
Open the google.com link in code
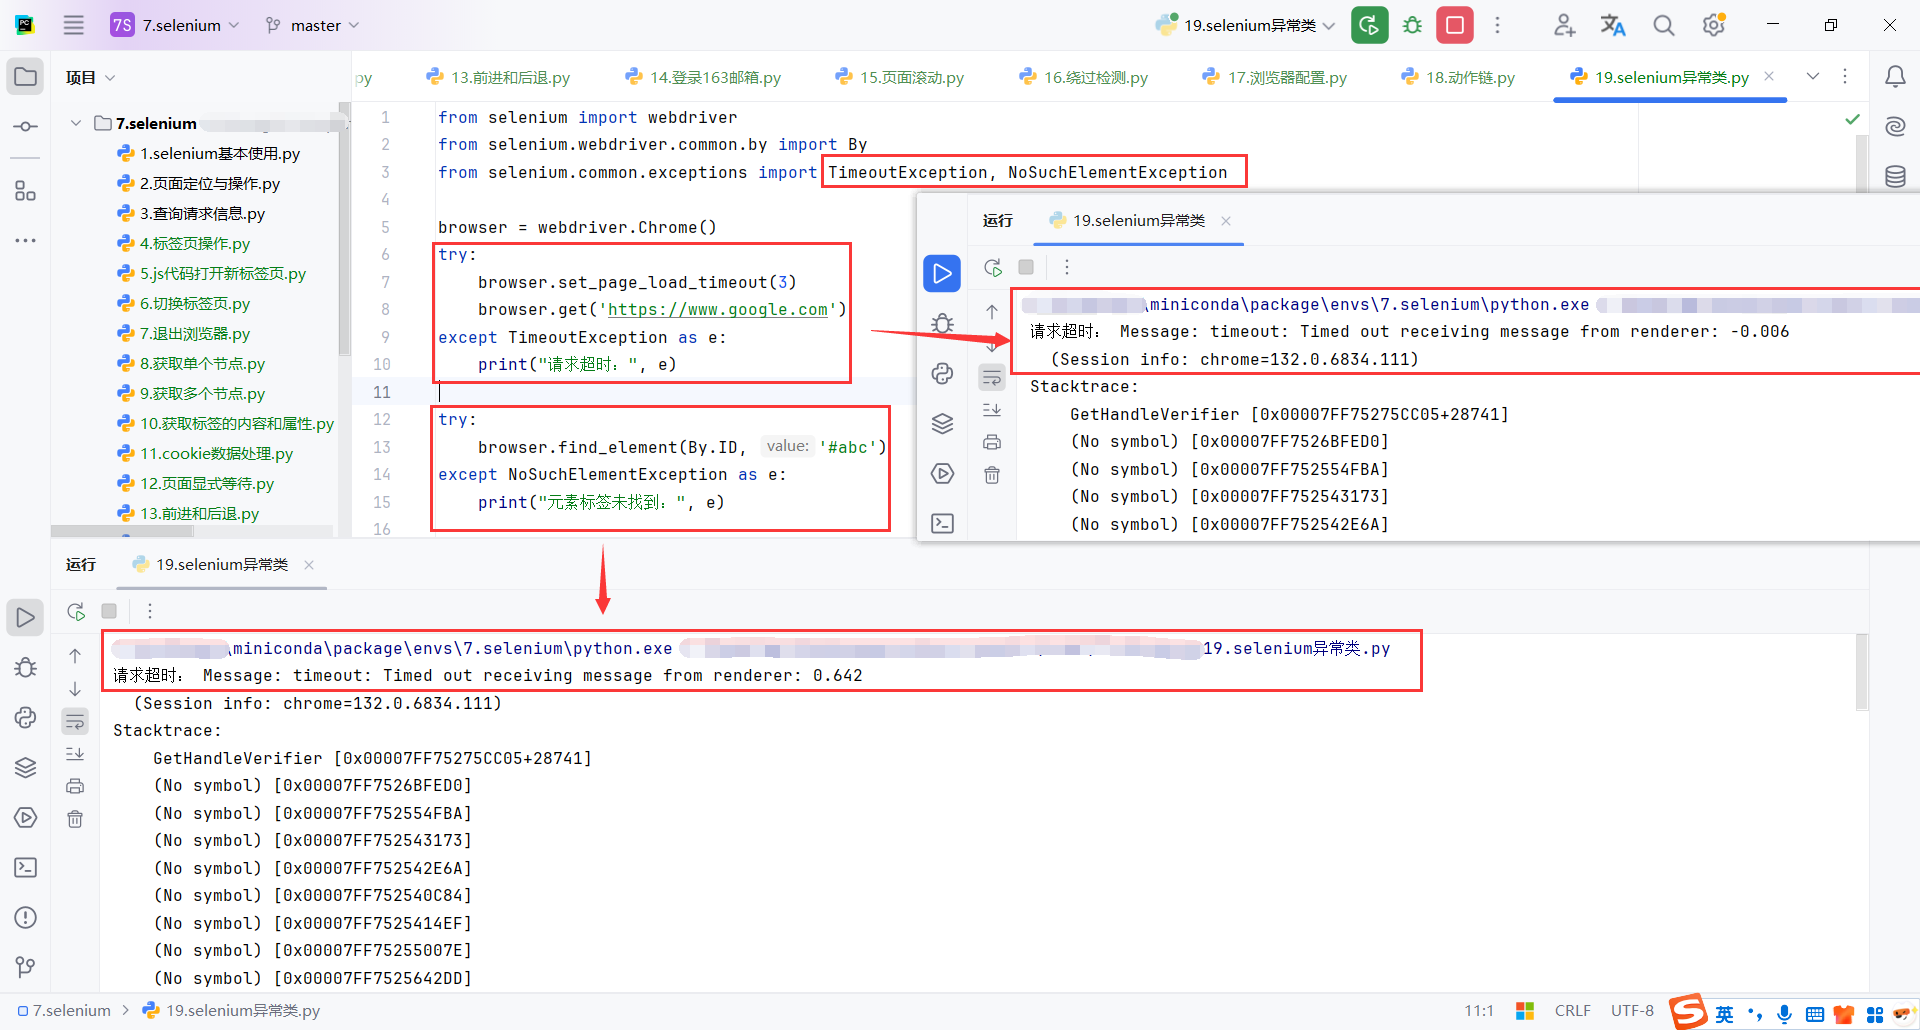coord(718,310)
